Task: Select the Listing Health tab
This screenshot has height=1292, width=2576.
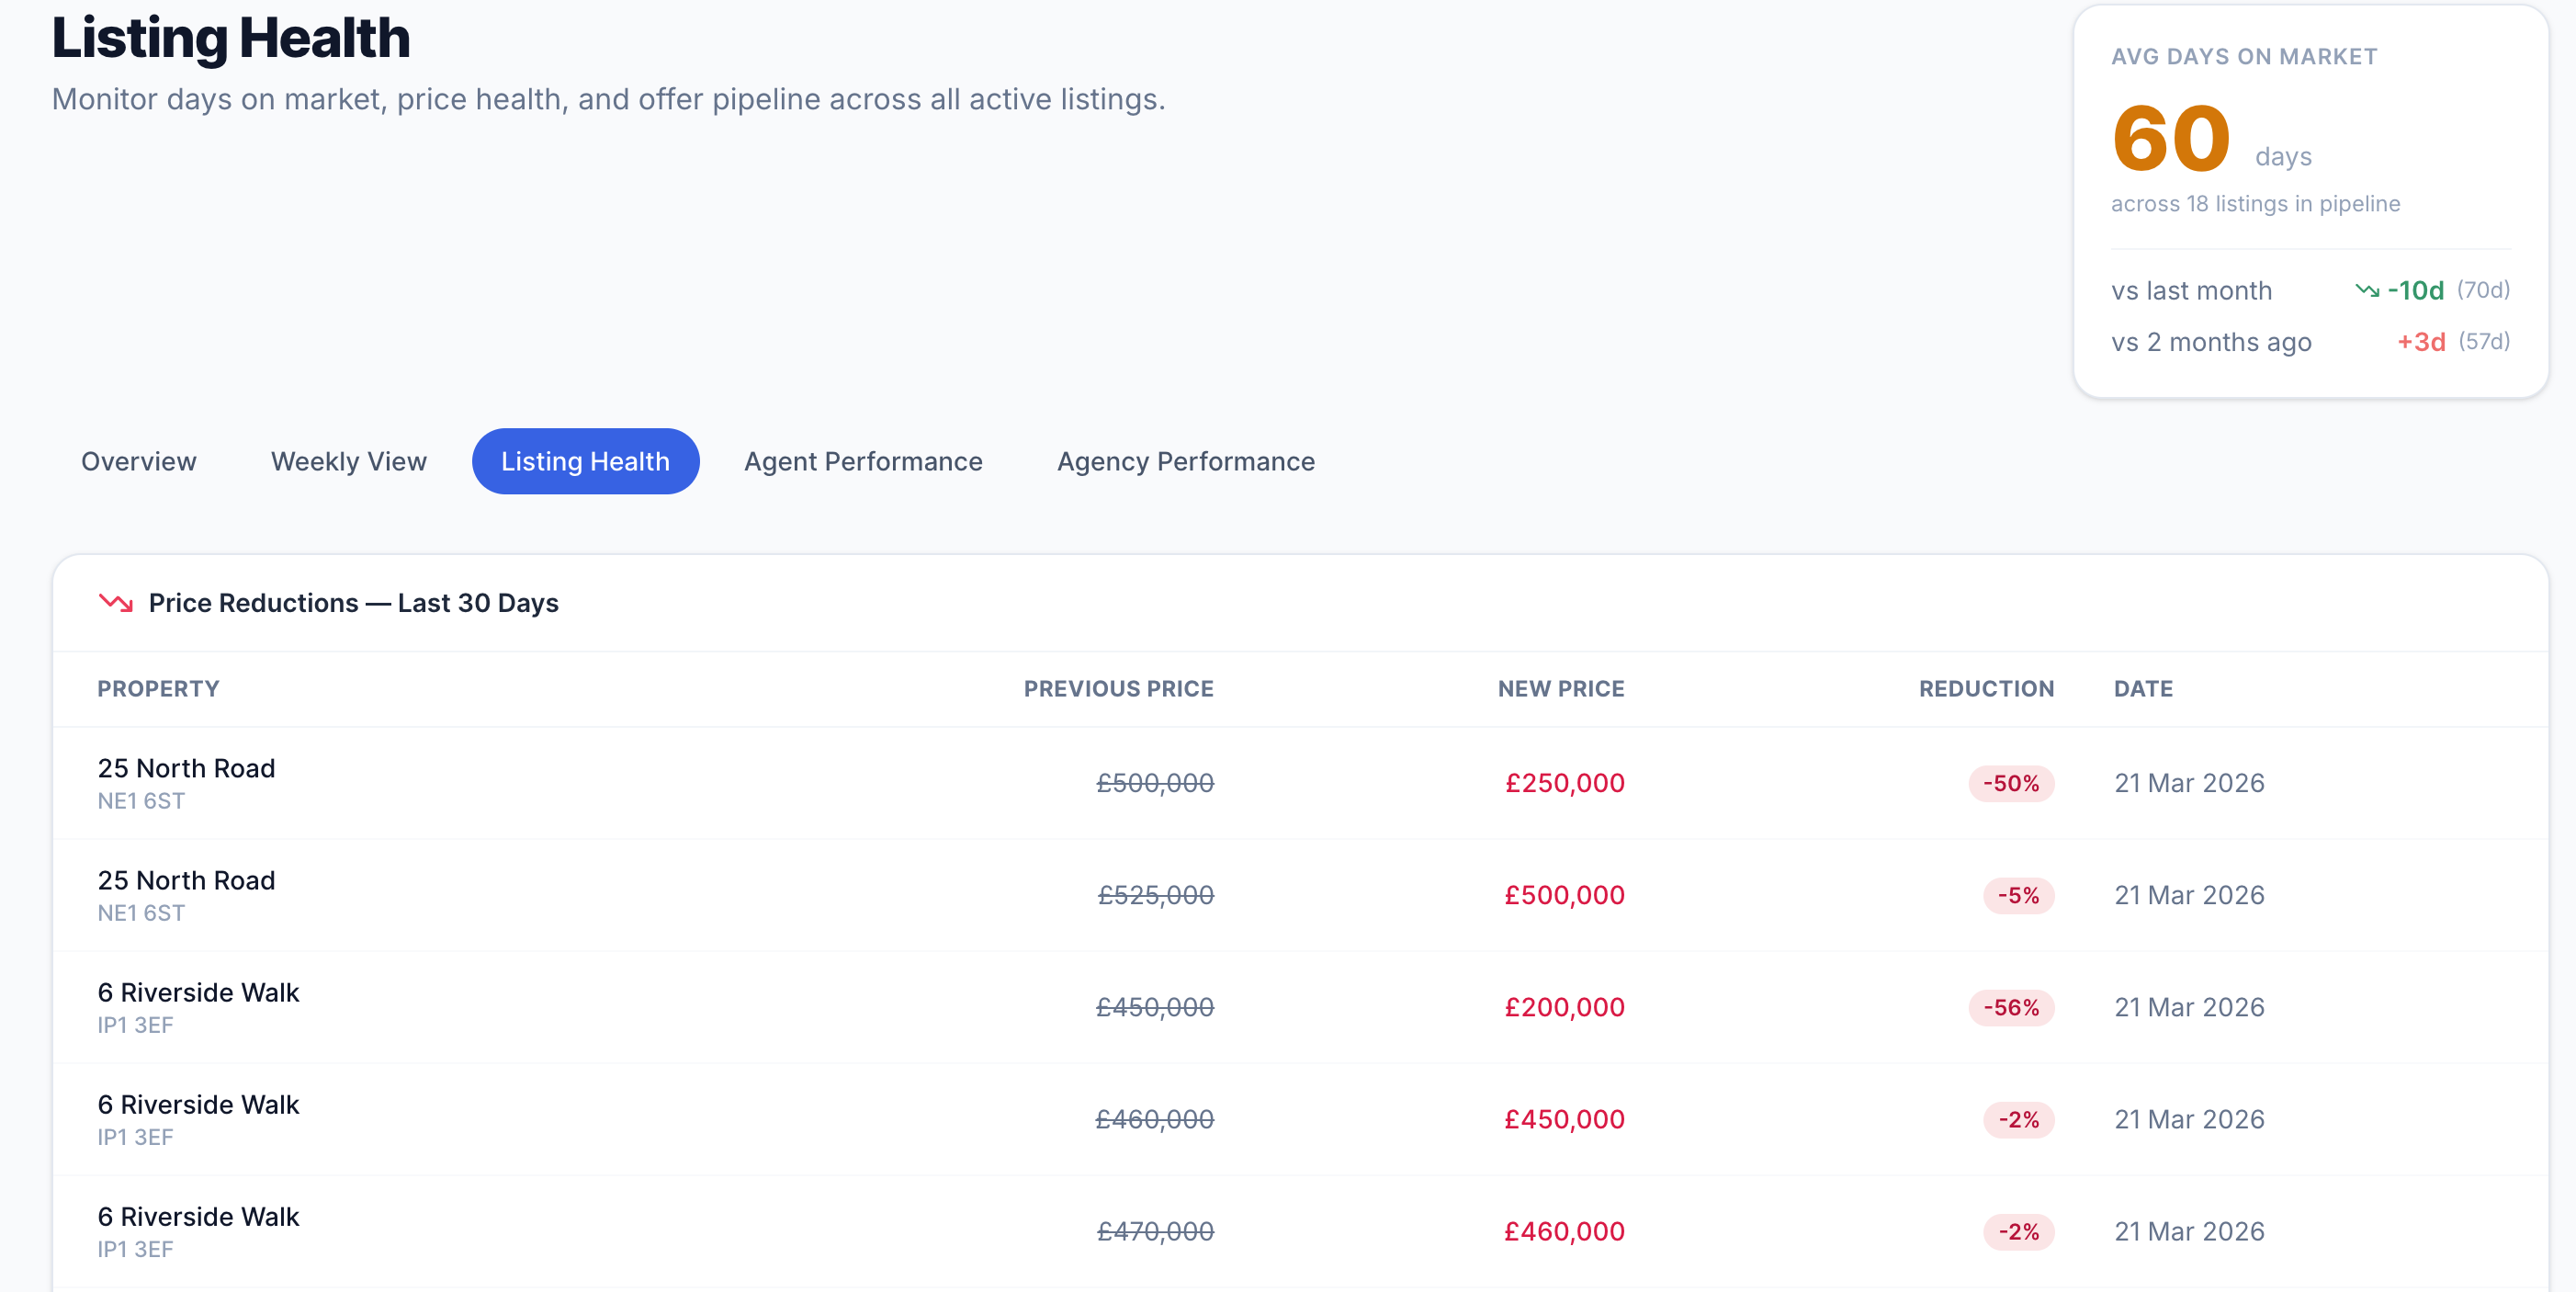Action: (585, 461)
